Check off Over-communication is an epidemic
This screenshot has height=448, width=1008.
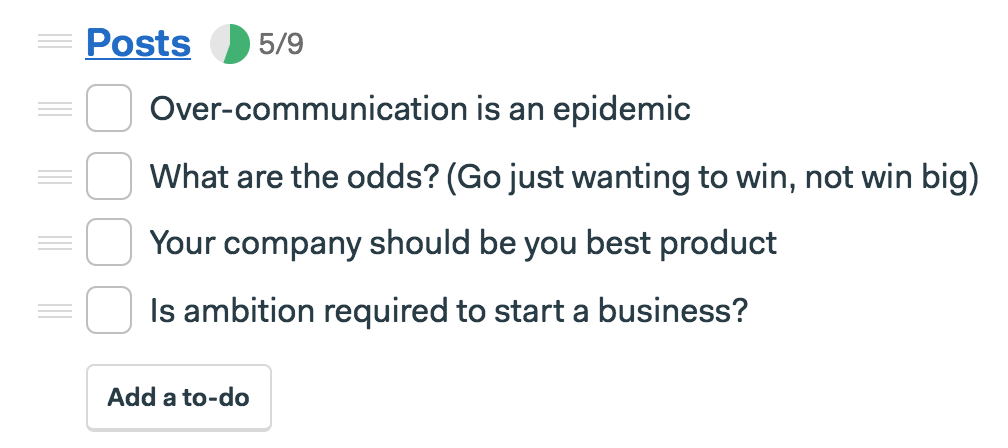109,108
